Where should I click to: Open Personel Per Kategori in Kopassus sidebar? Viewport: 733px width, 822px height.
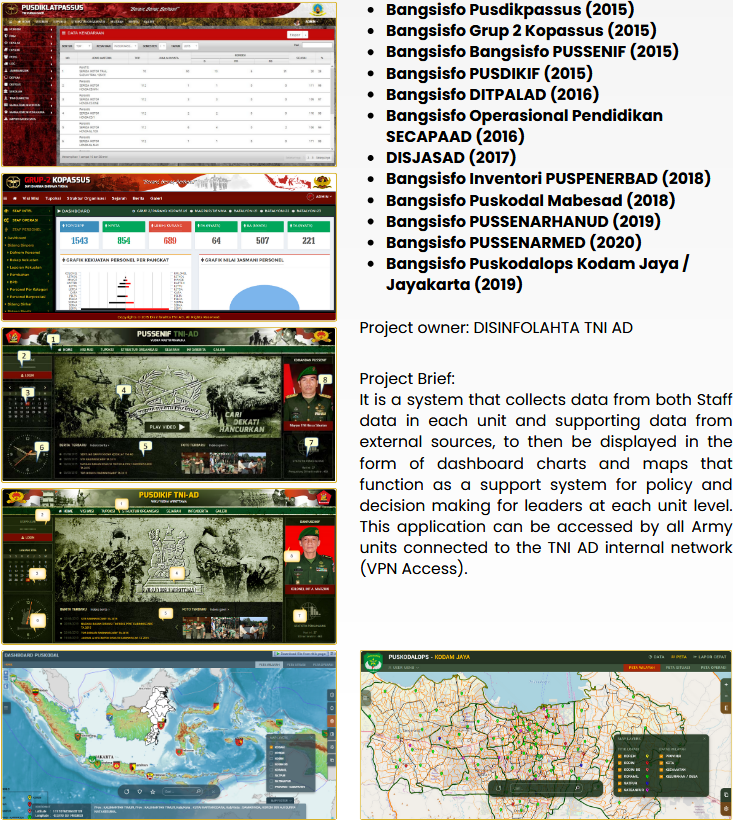(29, 289)
